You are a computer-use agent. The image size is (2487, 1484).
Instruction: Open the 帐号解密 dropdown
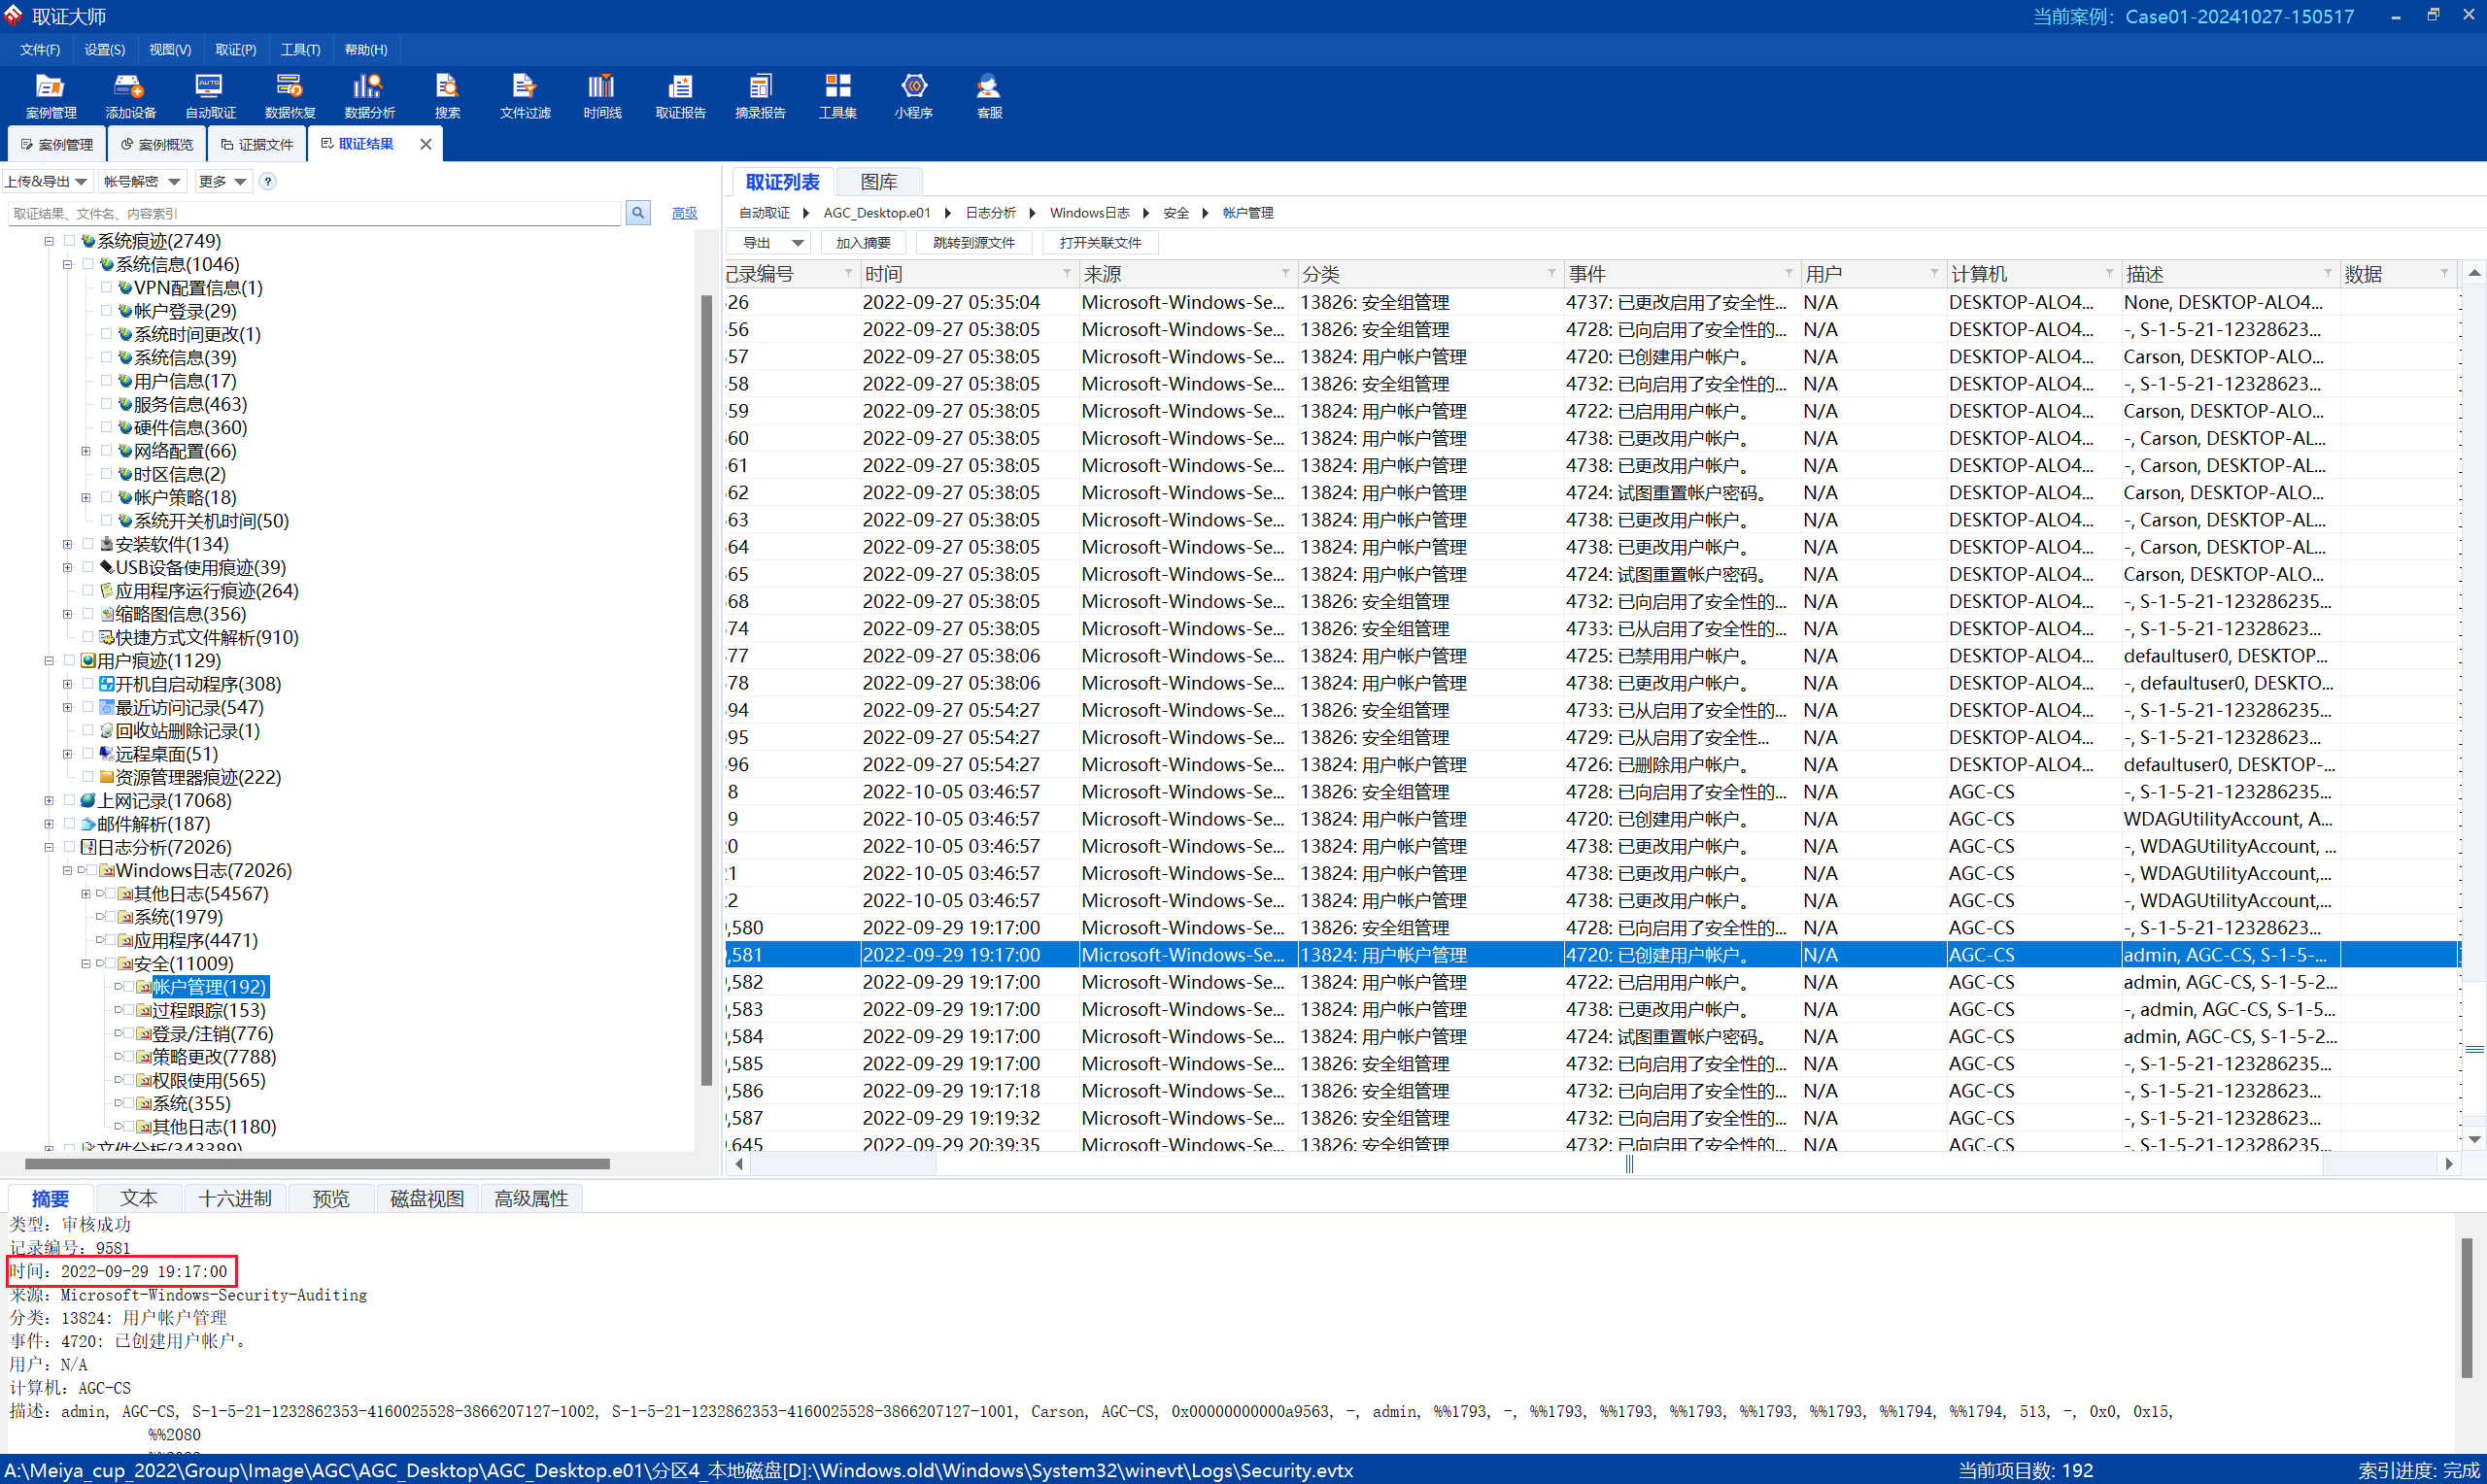tap(141, 181)
